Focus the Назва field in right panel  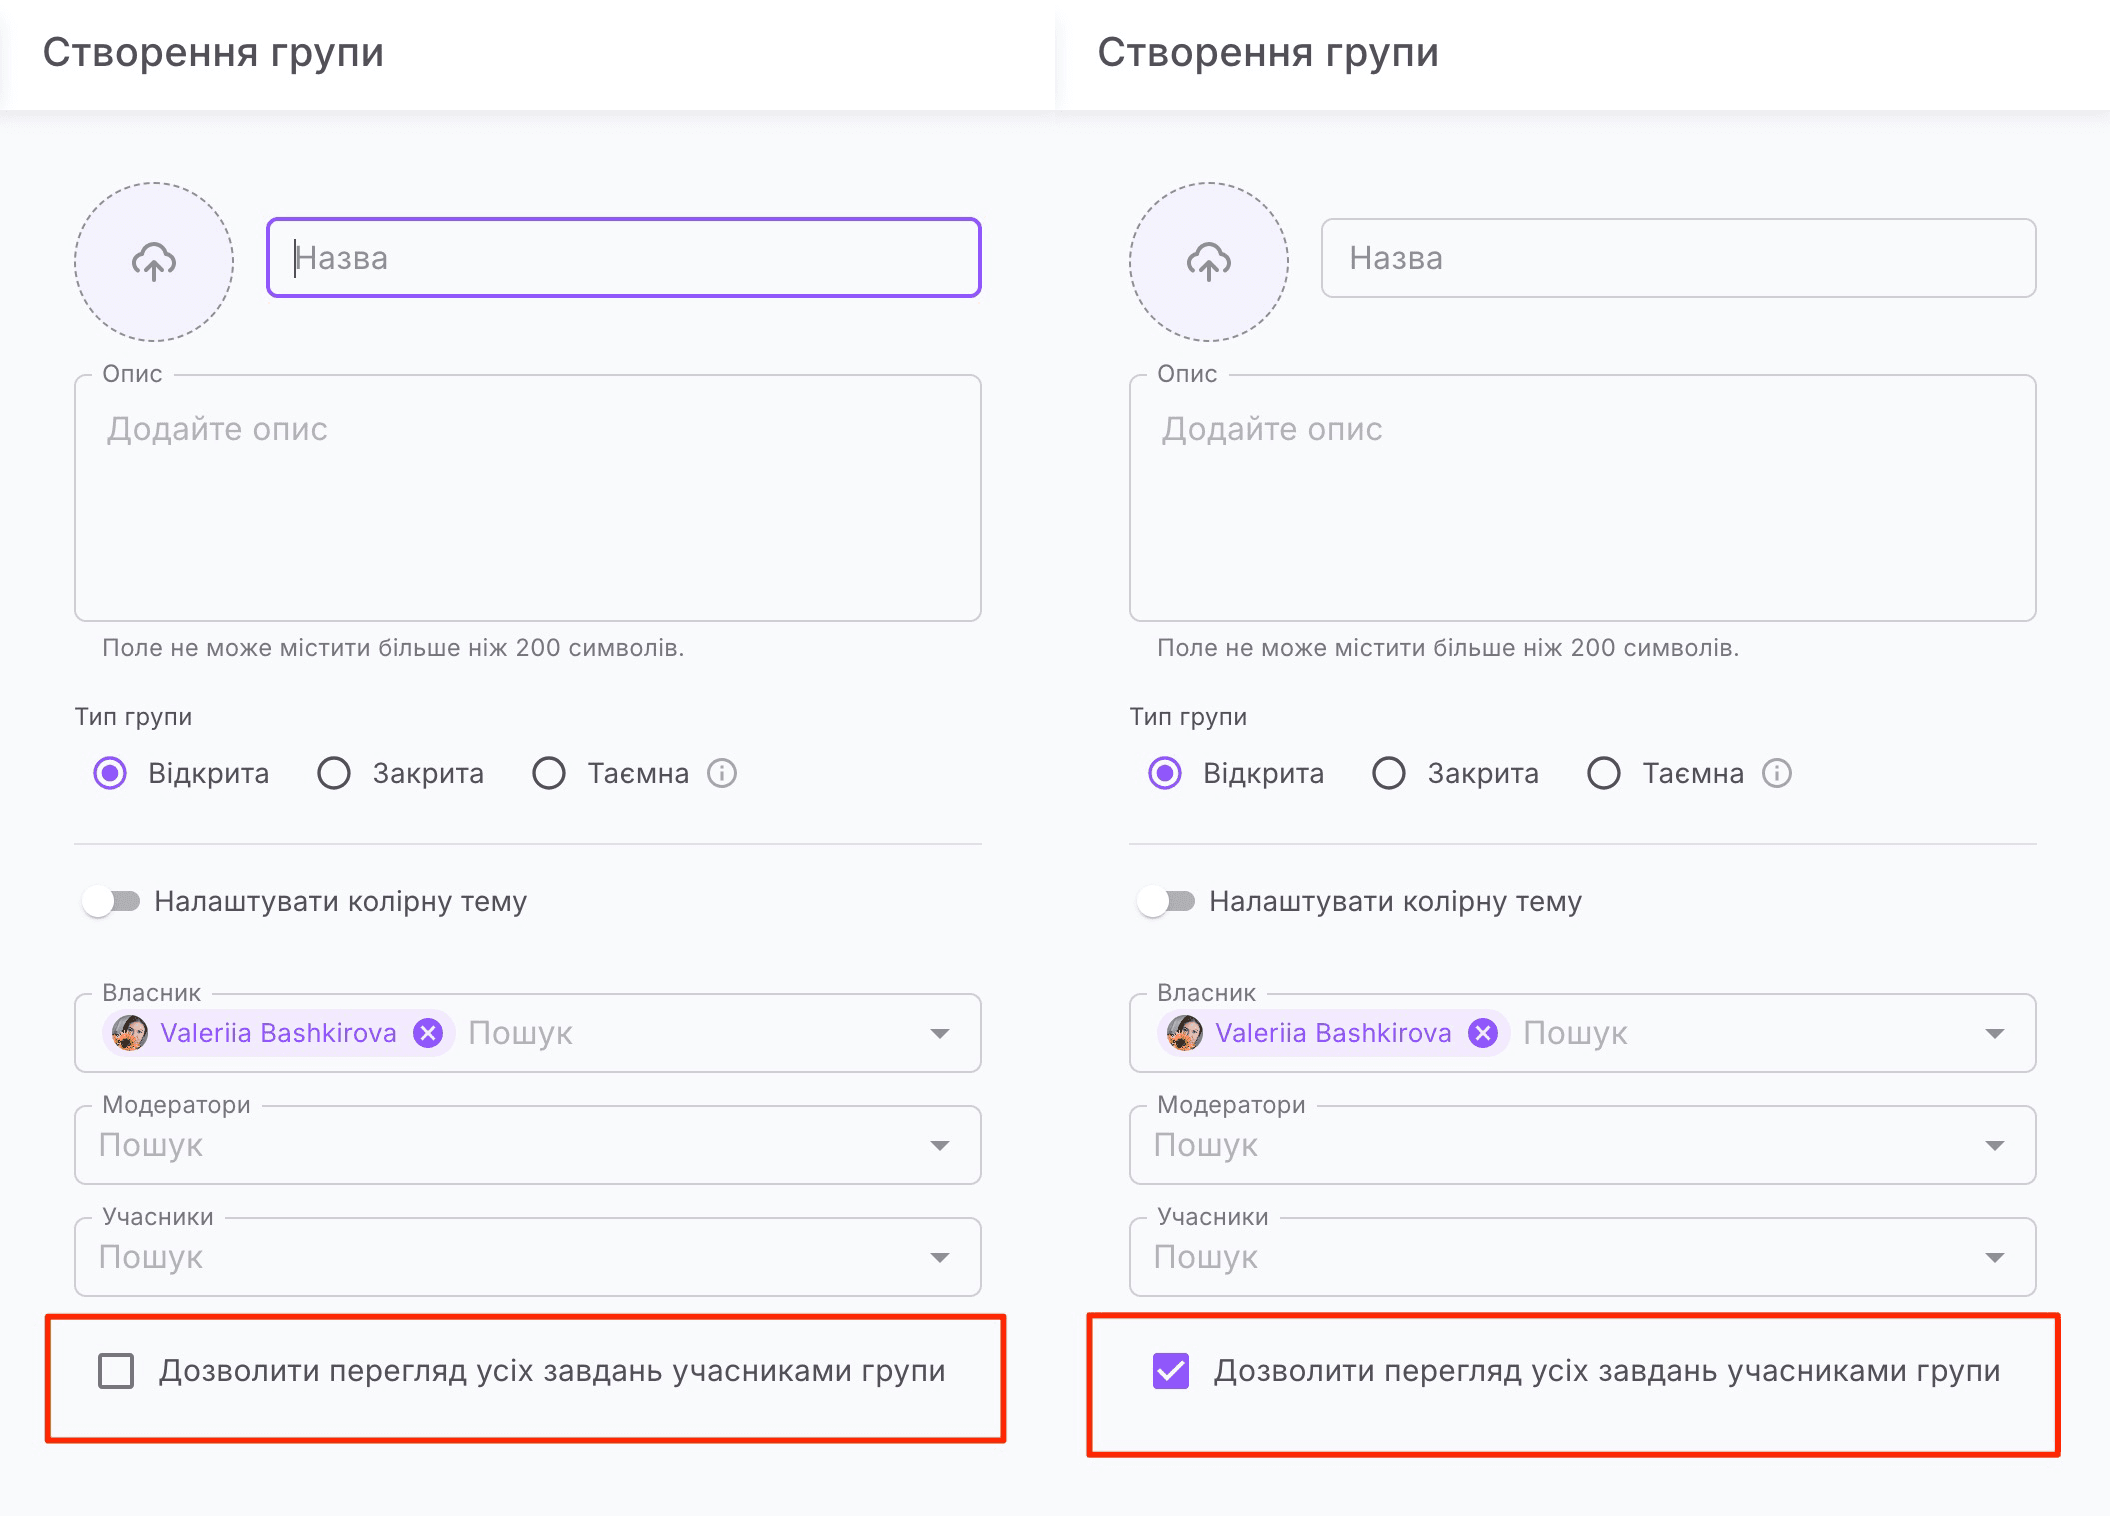pyautogui.click(x=1679, y=258)
